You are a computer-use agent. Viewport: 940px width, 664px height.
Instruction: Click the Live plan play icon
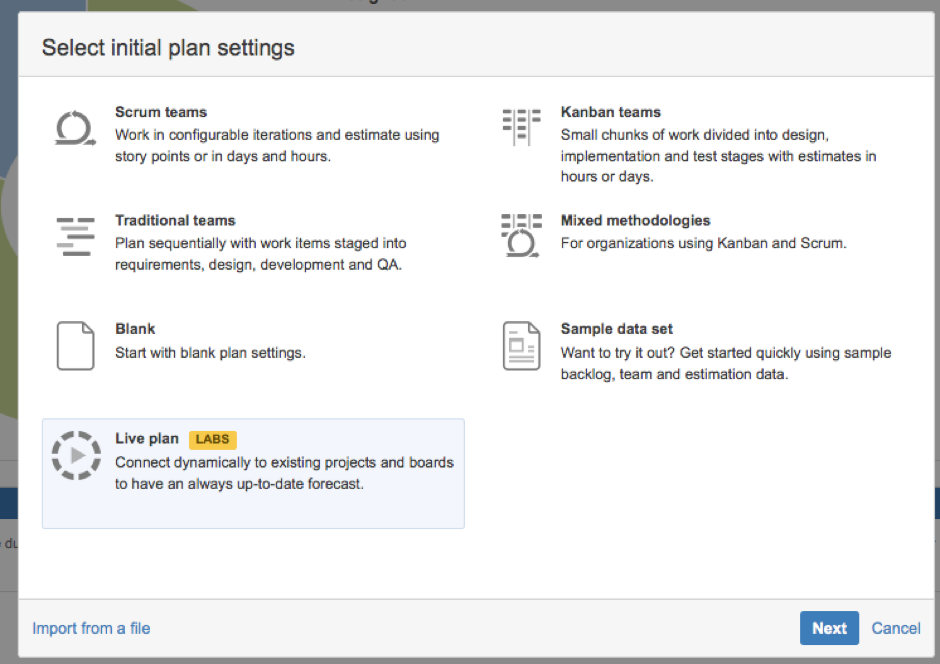tap(76, 455)
